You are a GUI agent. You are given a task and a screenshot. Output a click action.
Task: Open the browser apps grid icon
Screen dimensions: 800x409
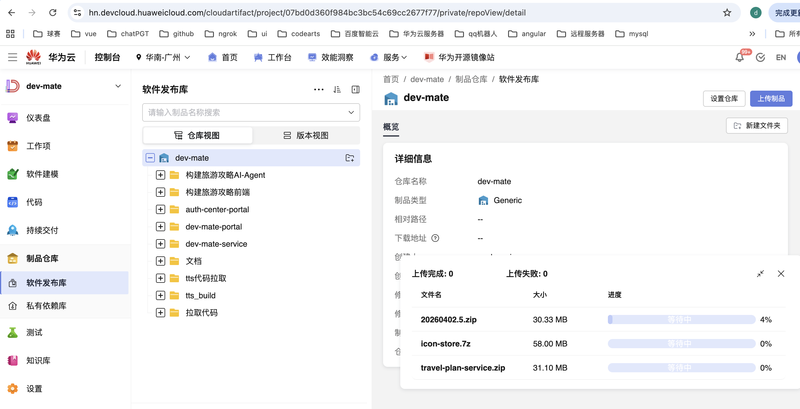10,34
